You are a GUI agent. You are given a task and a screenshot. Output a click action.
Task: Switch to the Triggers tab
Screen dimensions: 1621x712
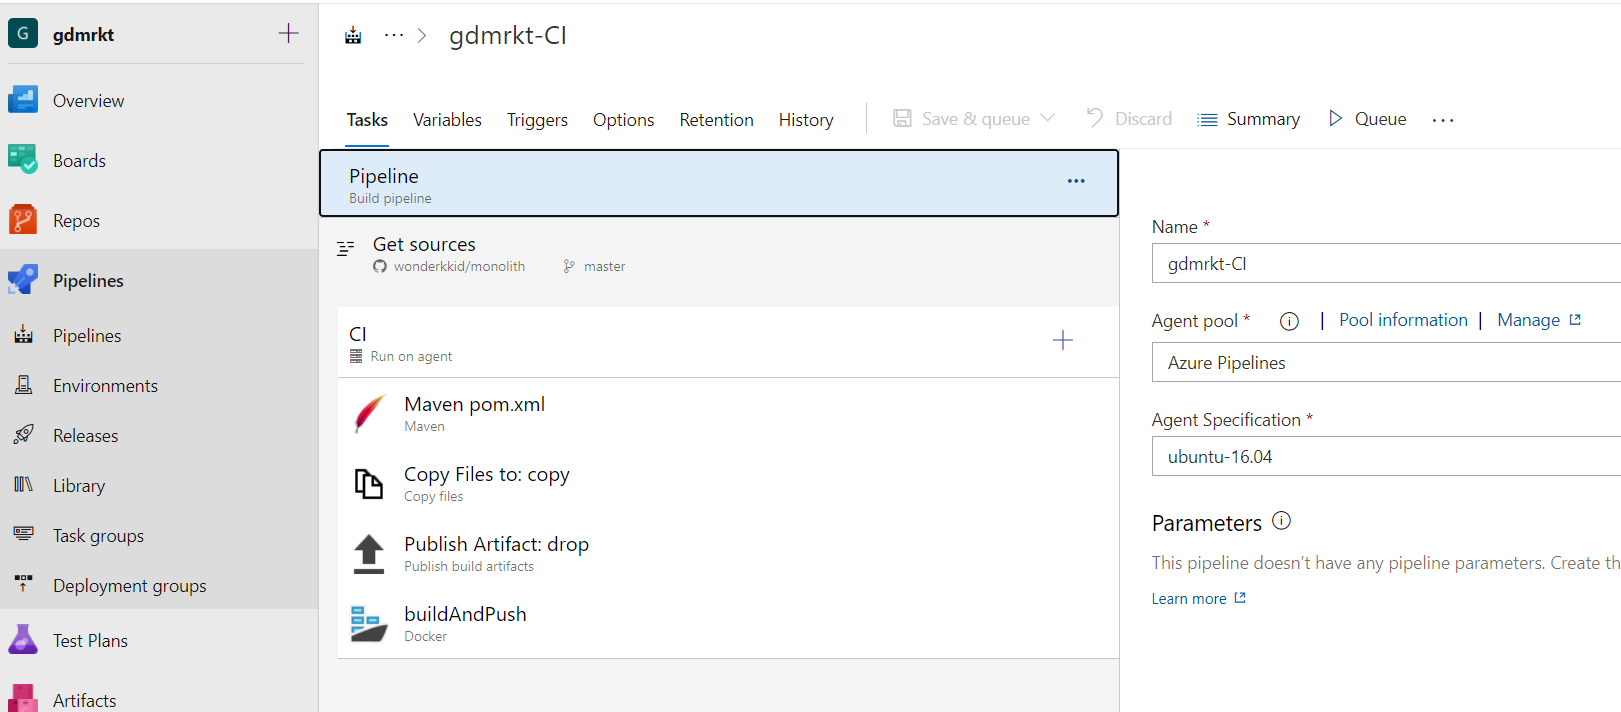coord(537,120)
